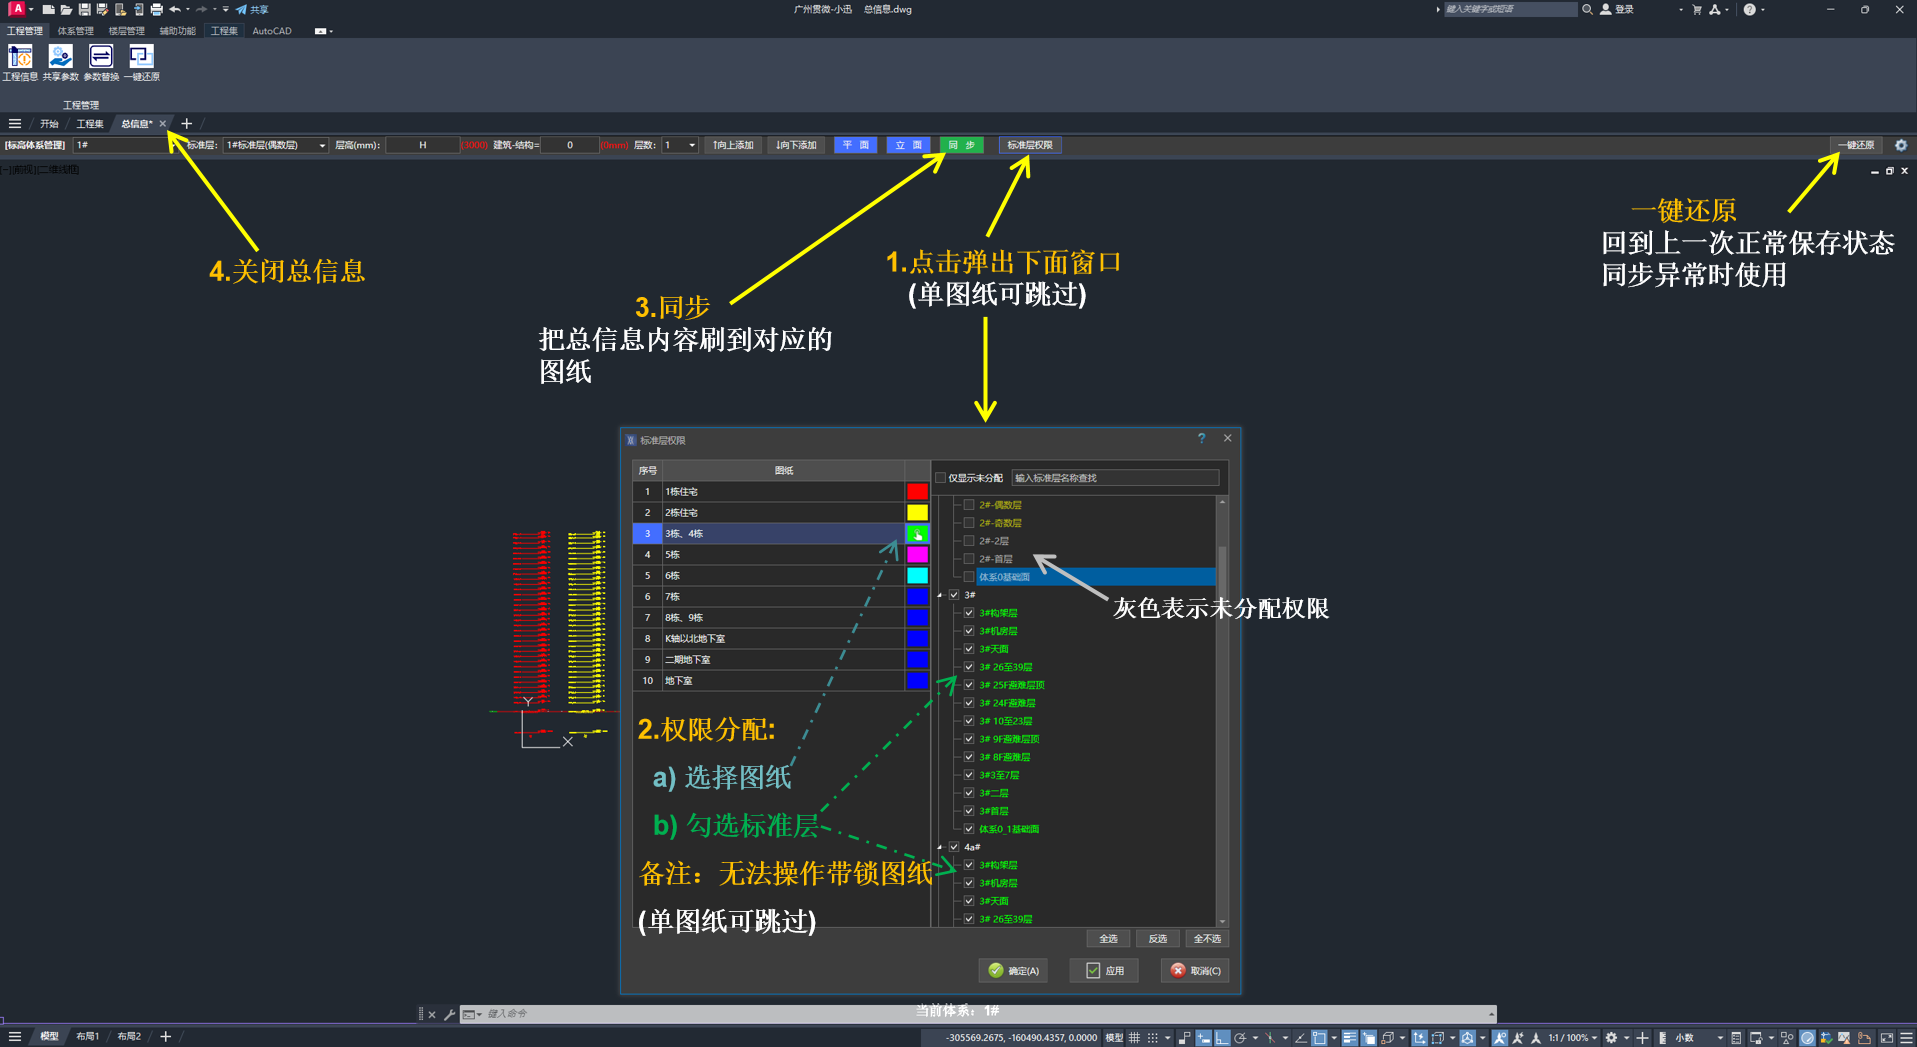Click the red color swatch for 1栋住宅
Screen dimensions: 1917x1047
pos(917,492)
